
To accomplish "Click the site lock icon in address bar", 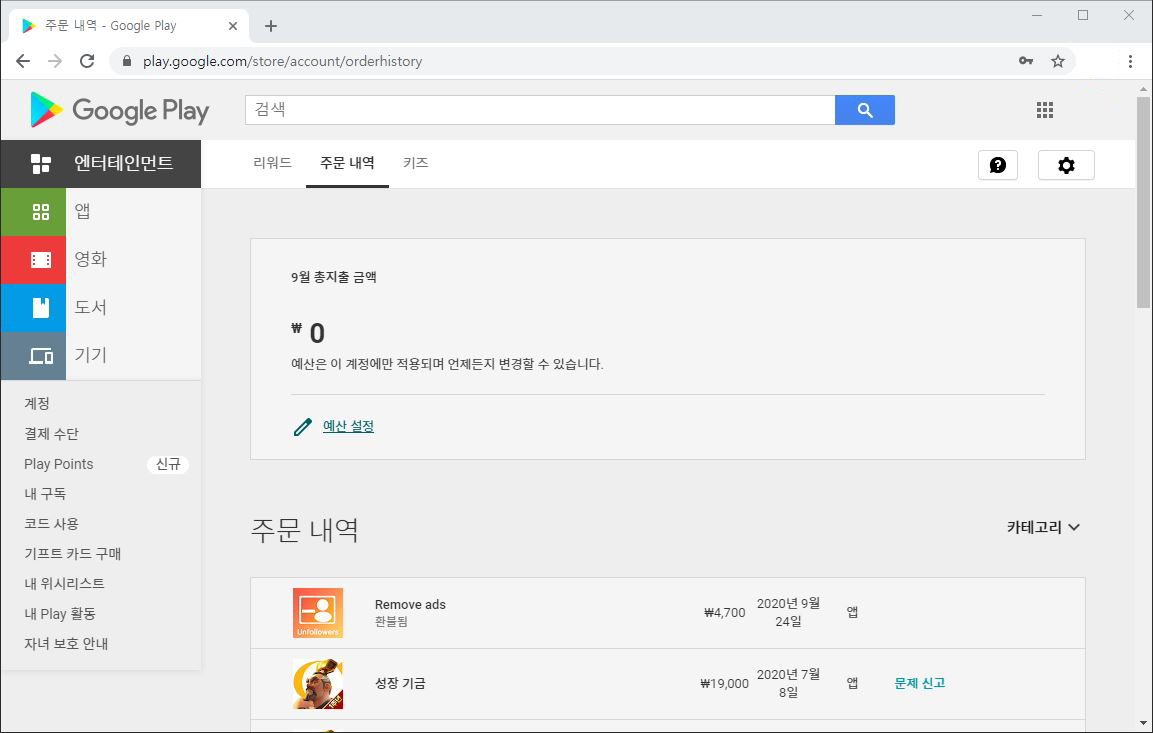I will click(x=126, y=61).
